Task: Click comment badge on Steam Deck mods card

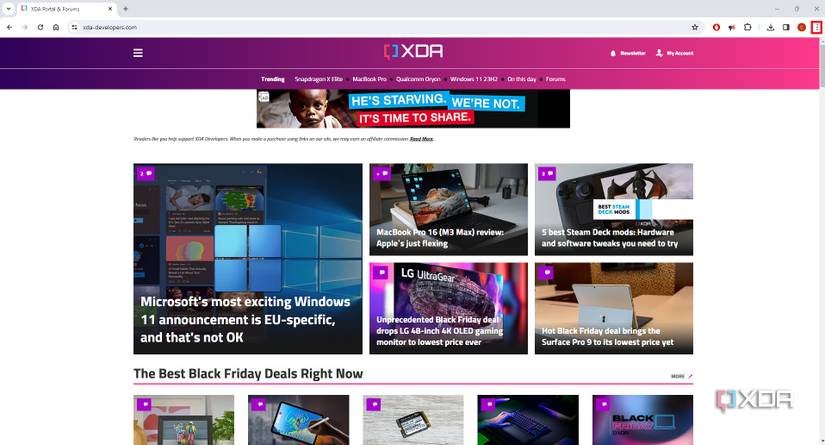Action: (547, 173)
